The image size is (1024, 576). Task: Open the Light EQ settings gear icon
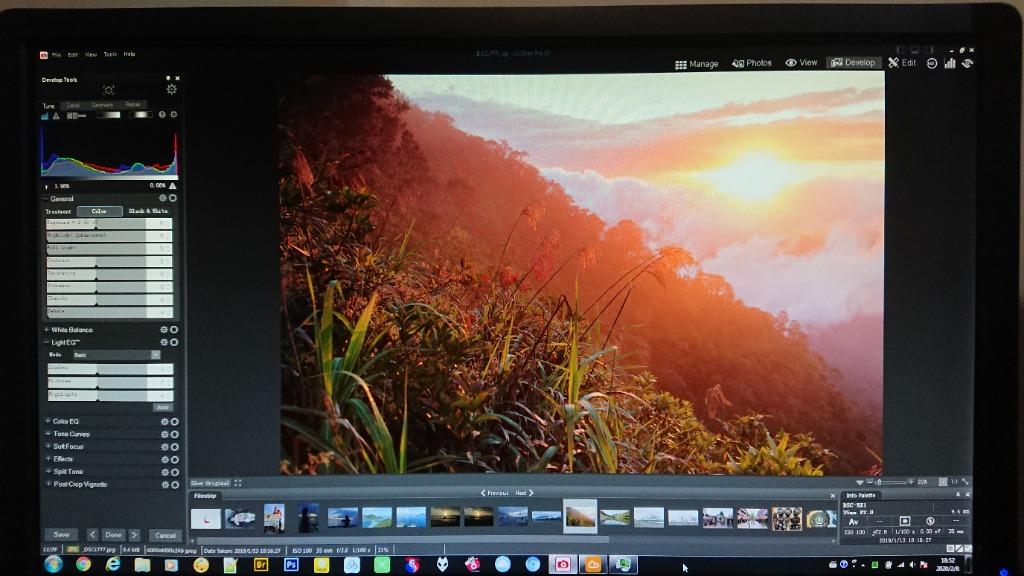pyautogui.click(x=164, y=342)
